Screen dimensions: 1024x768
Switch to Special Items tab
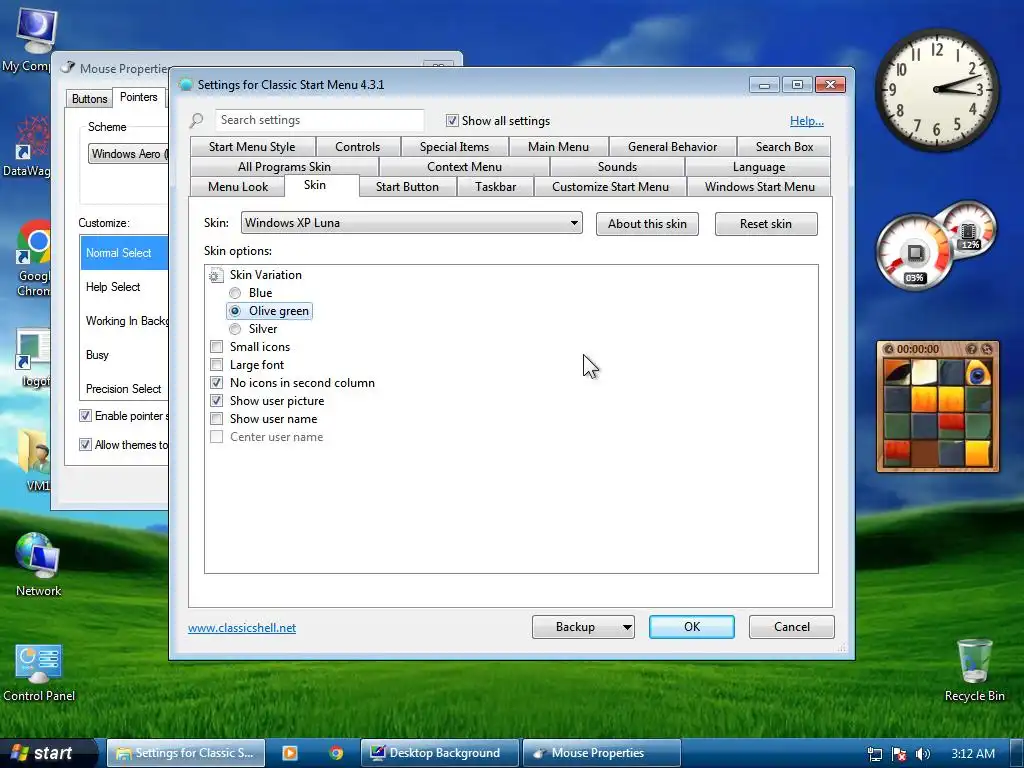455,147
